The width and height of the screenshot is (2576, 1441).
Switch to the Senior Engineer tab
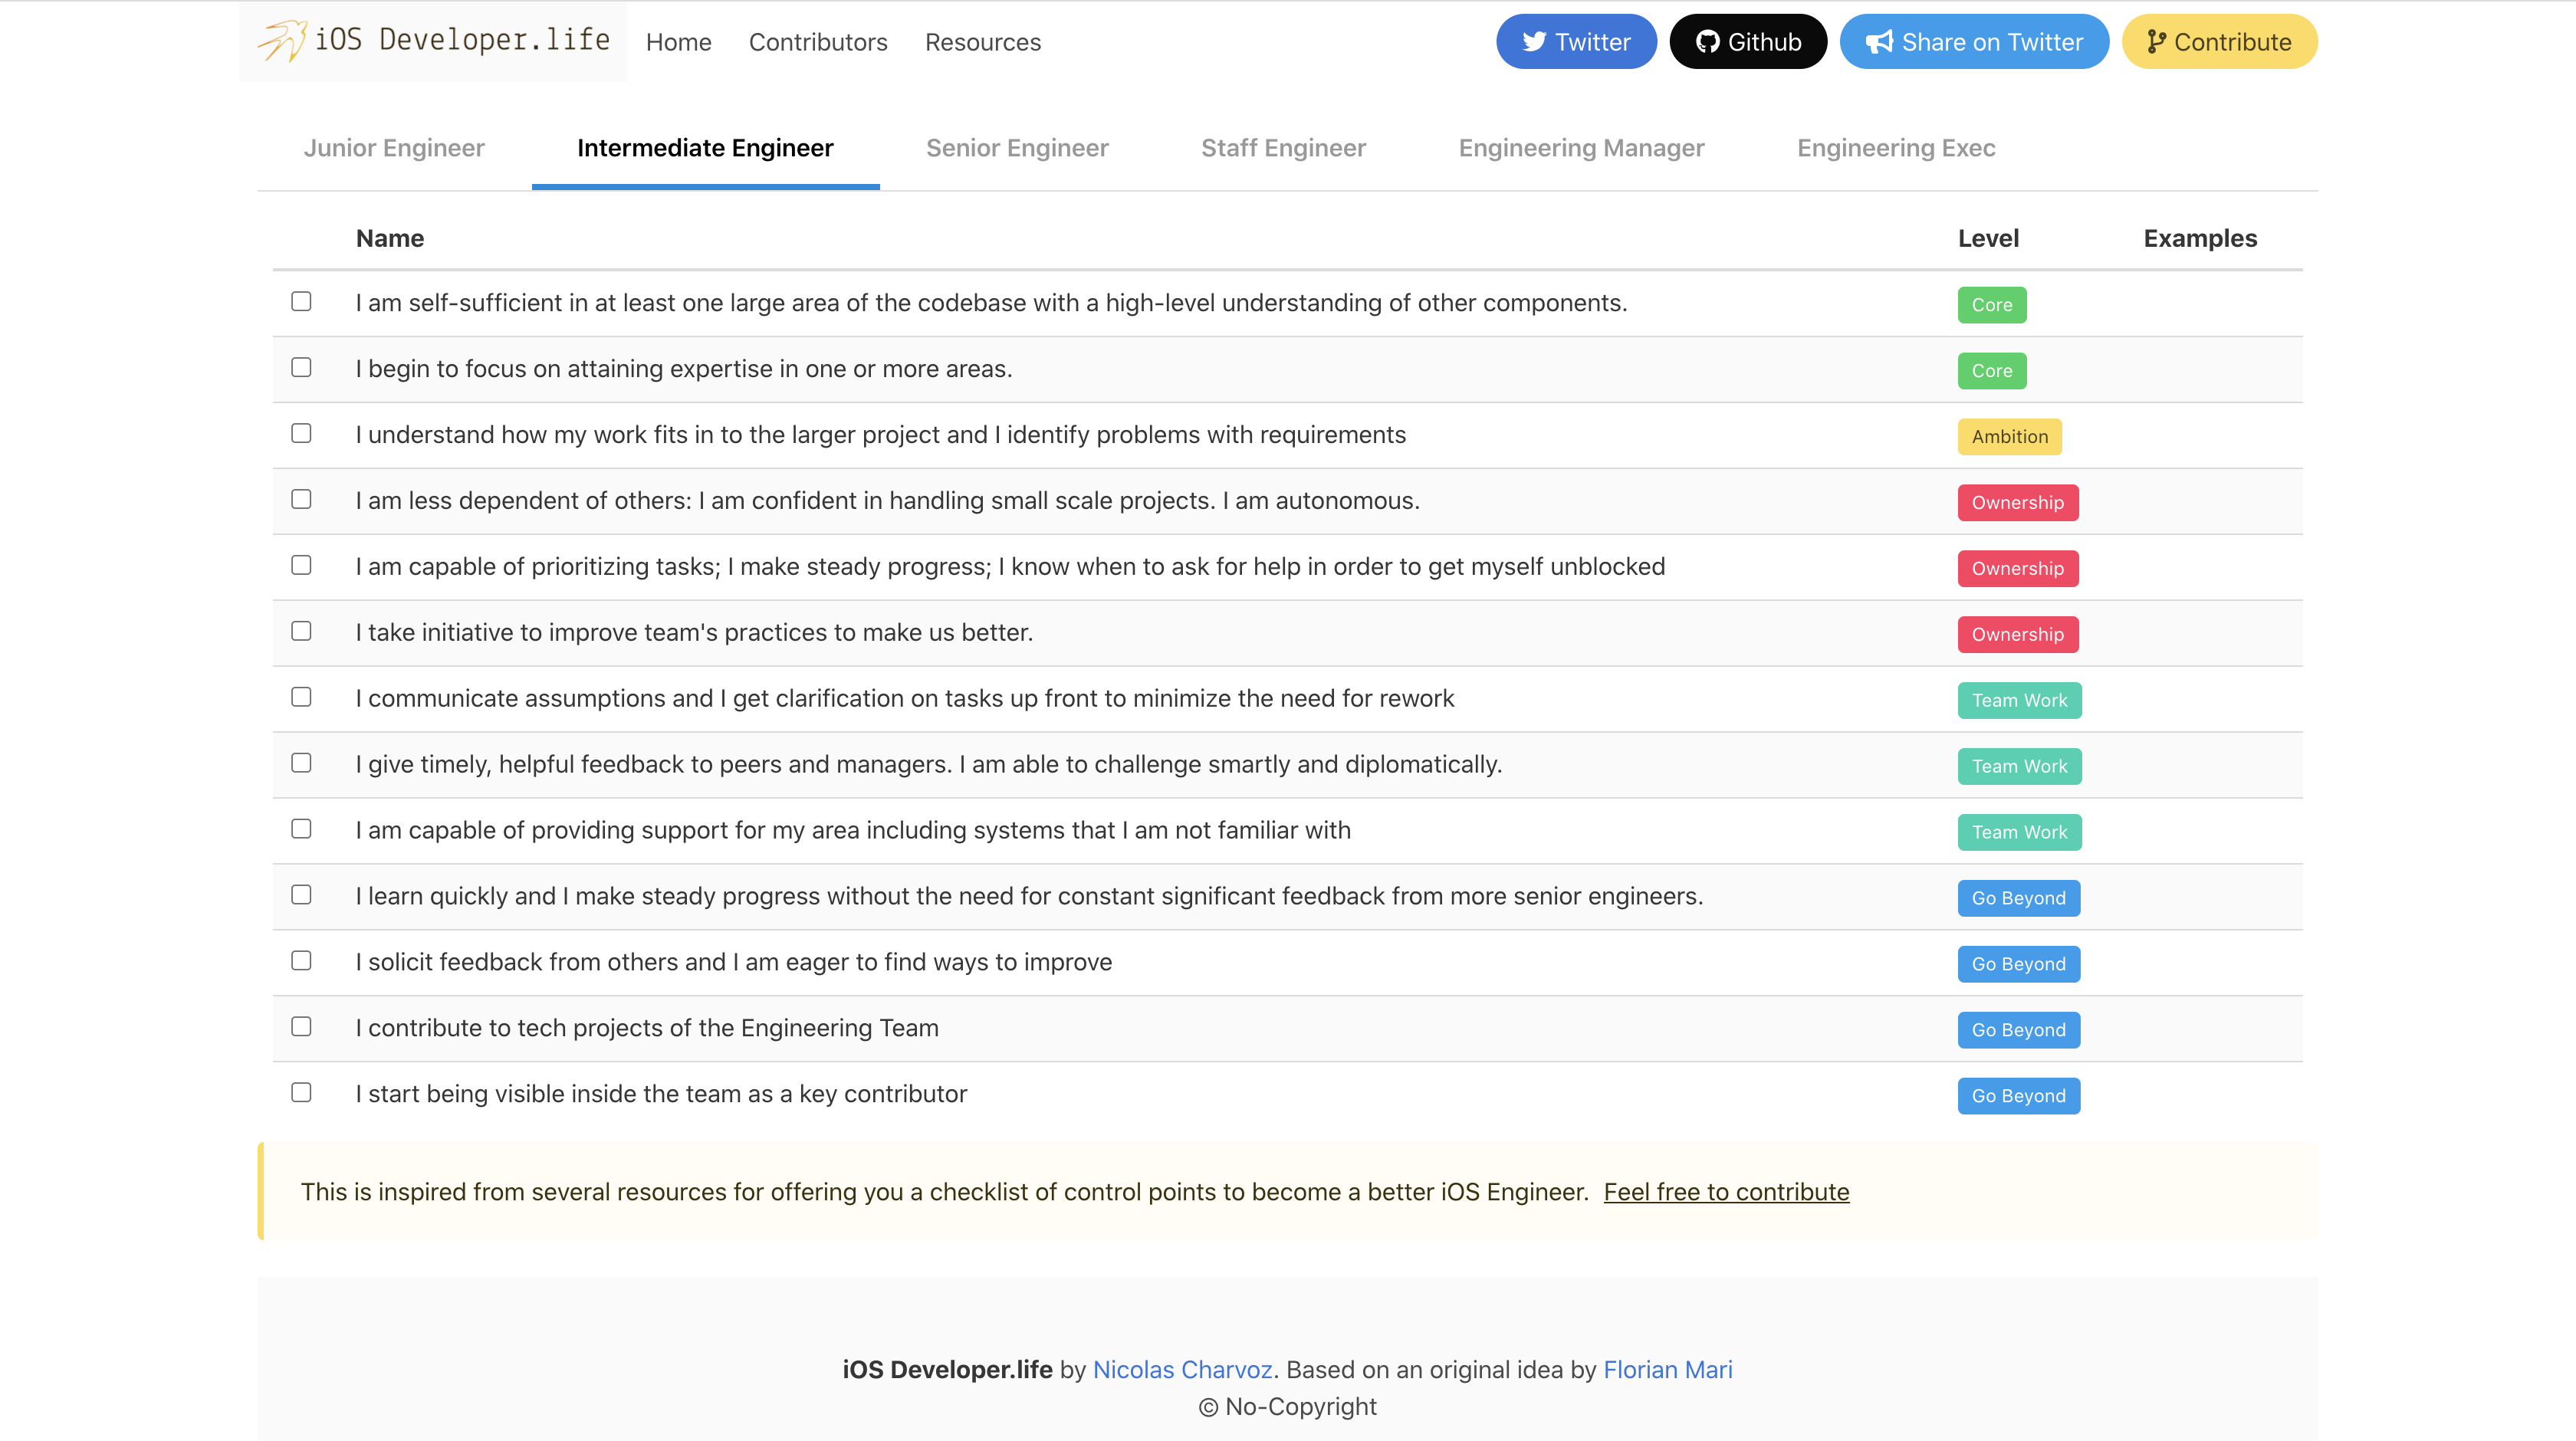(1017, 147)
